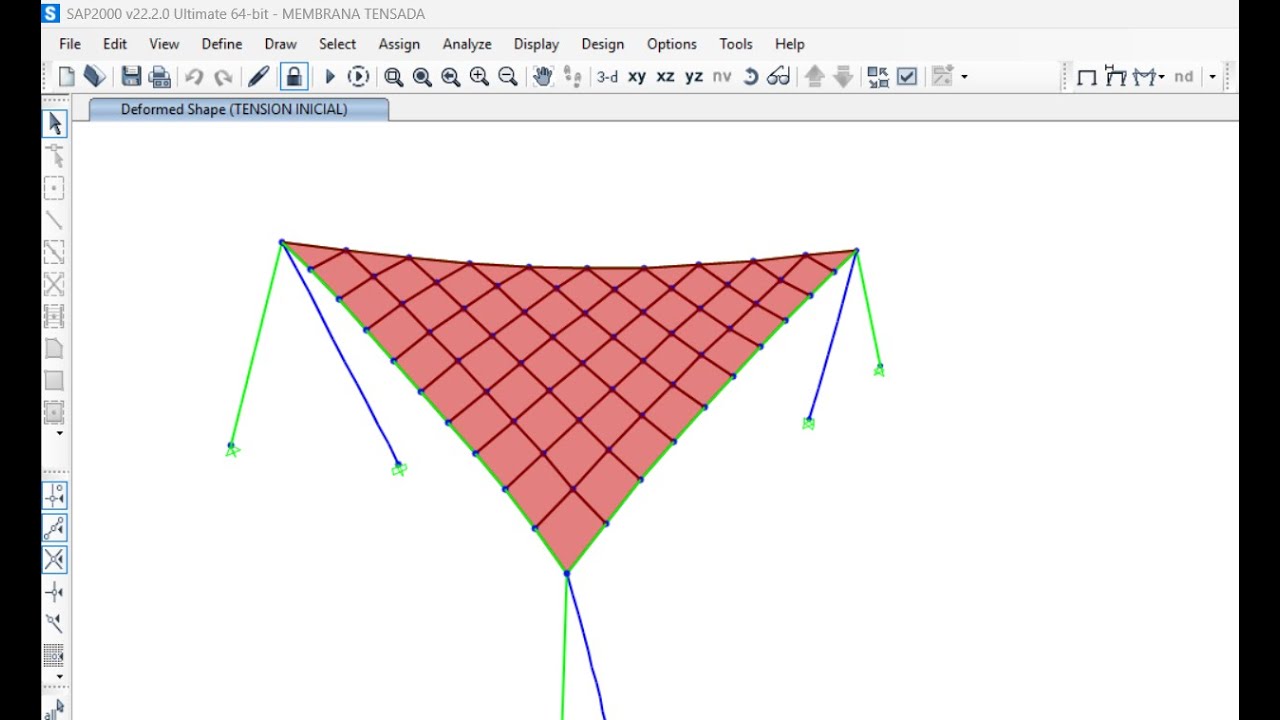Activate rubber band zoom tool
Image resolution: width=1280 pixels, height=720 pixels.
click(394, 76)
